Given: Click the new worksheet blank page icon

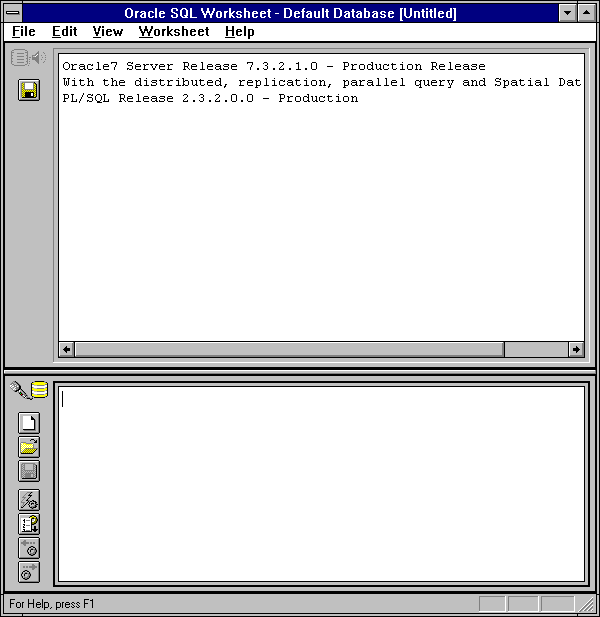Looking at the screenshot, I should pyautogui.click(x=29, y=423).
